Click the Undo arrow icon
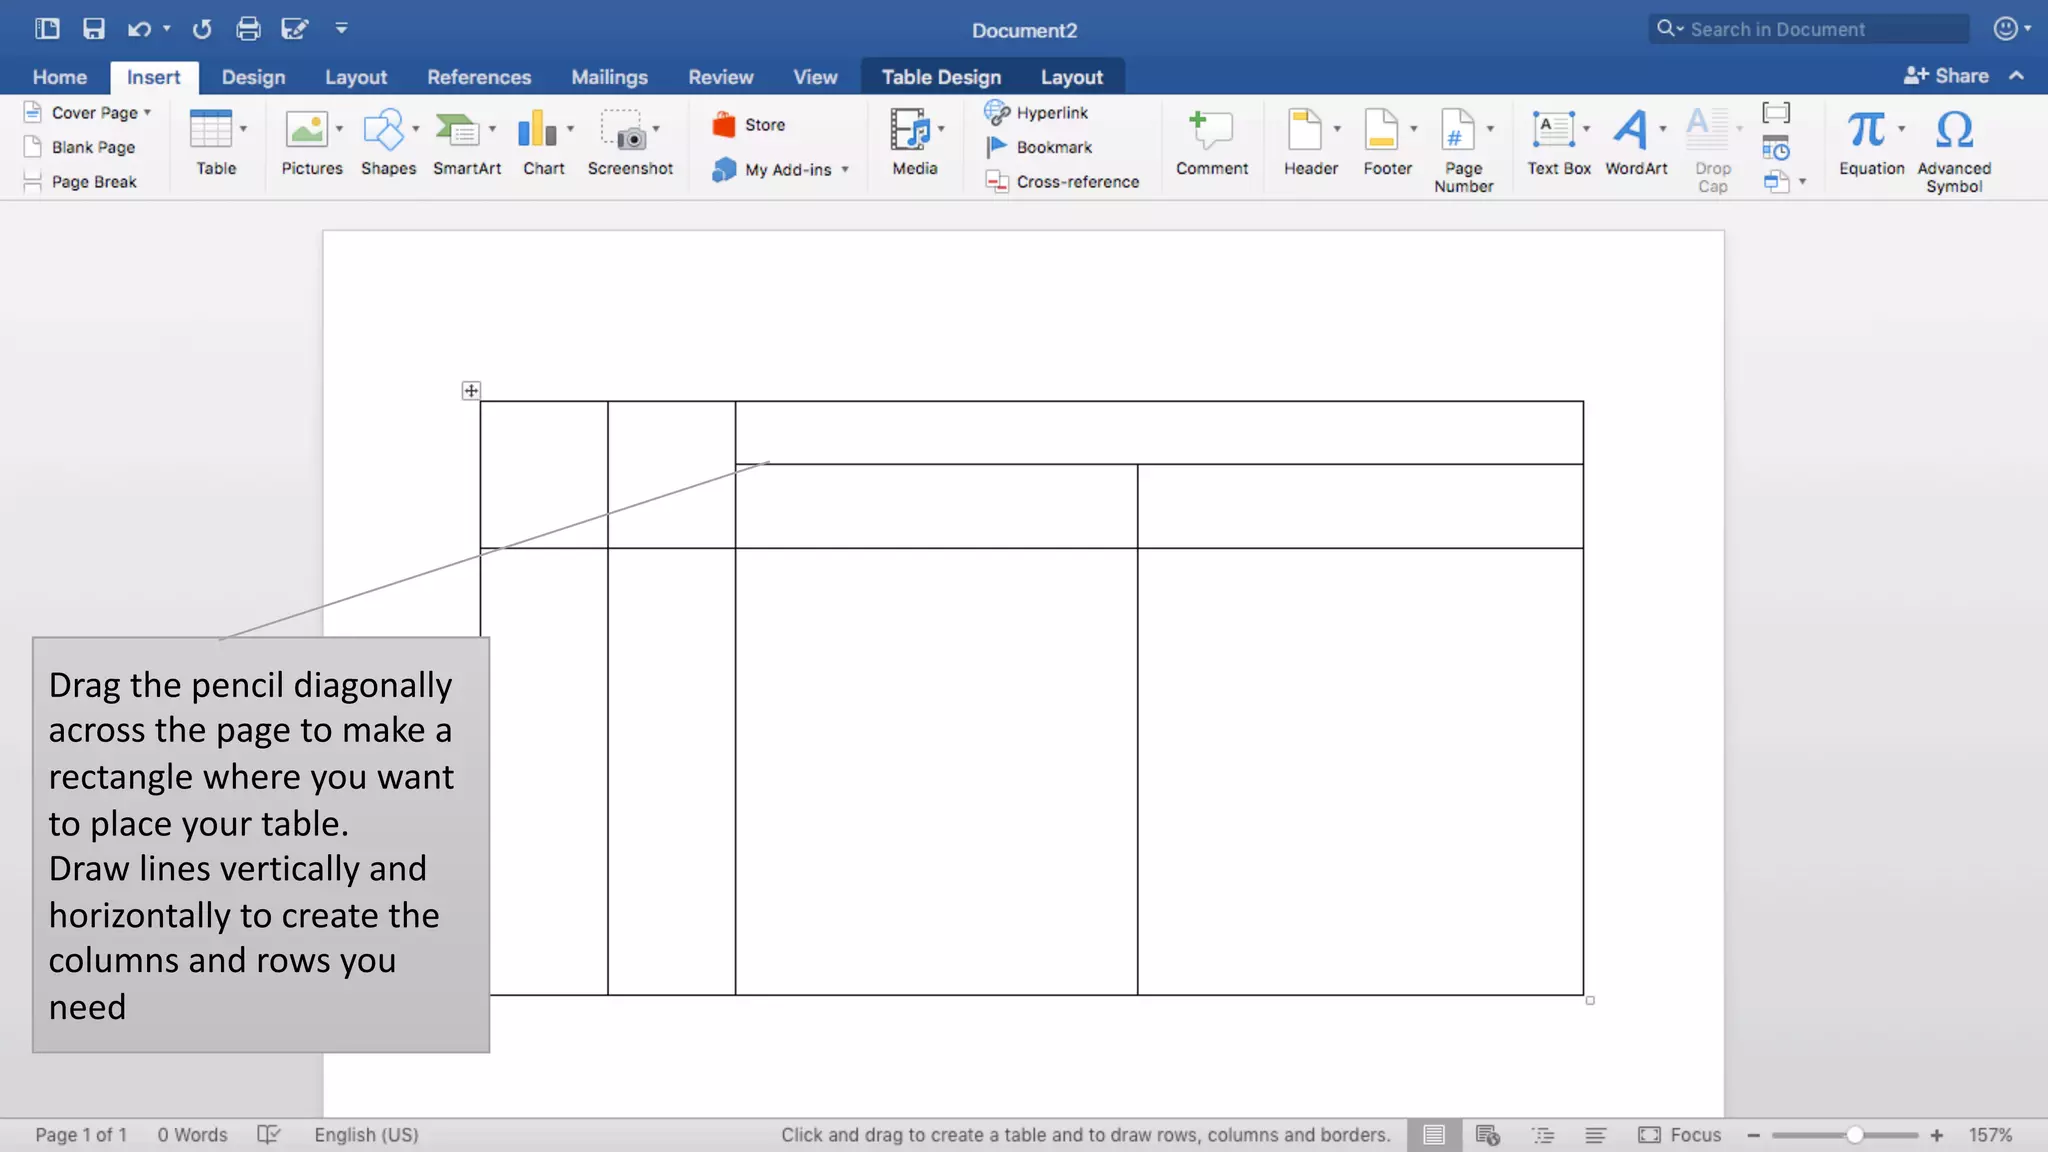The image size is (2048, 1152). (x=139, y=29)
